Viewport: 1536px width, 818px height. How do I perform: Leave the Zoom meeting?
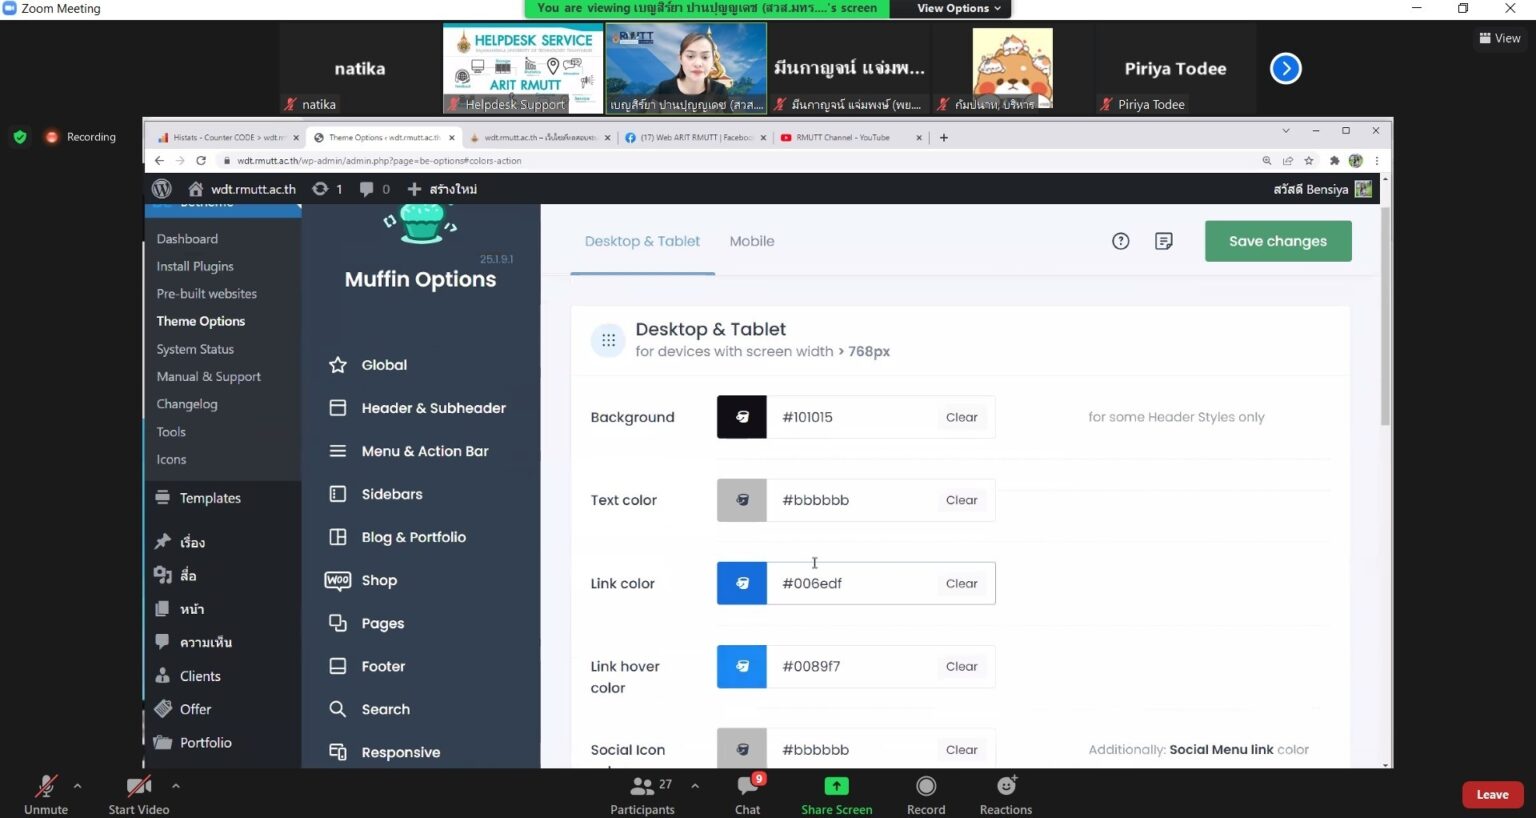pos(1492,795)
